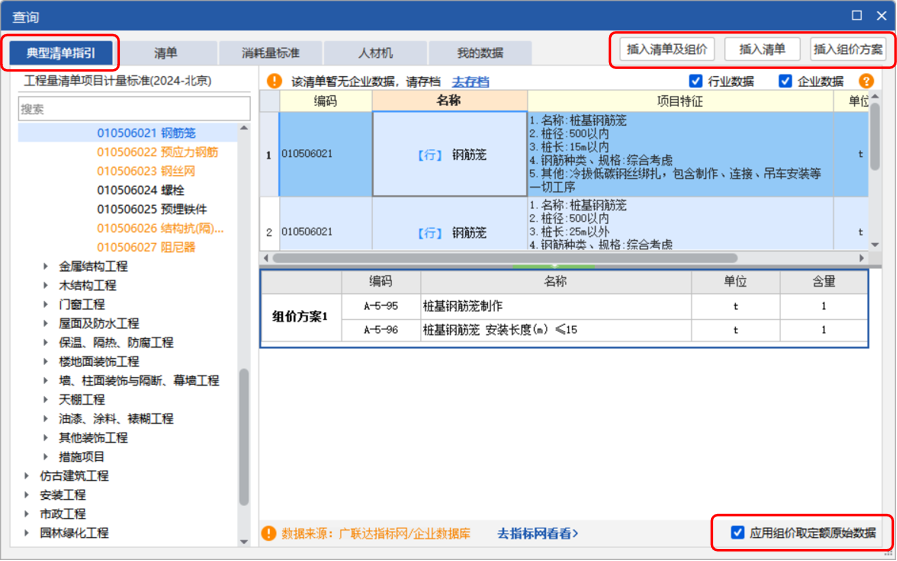Select 010506022 预应力钢筋 tree item
The width and height of the screenshot is (897, 561).
click(x=157, y=152)
